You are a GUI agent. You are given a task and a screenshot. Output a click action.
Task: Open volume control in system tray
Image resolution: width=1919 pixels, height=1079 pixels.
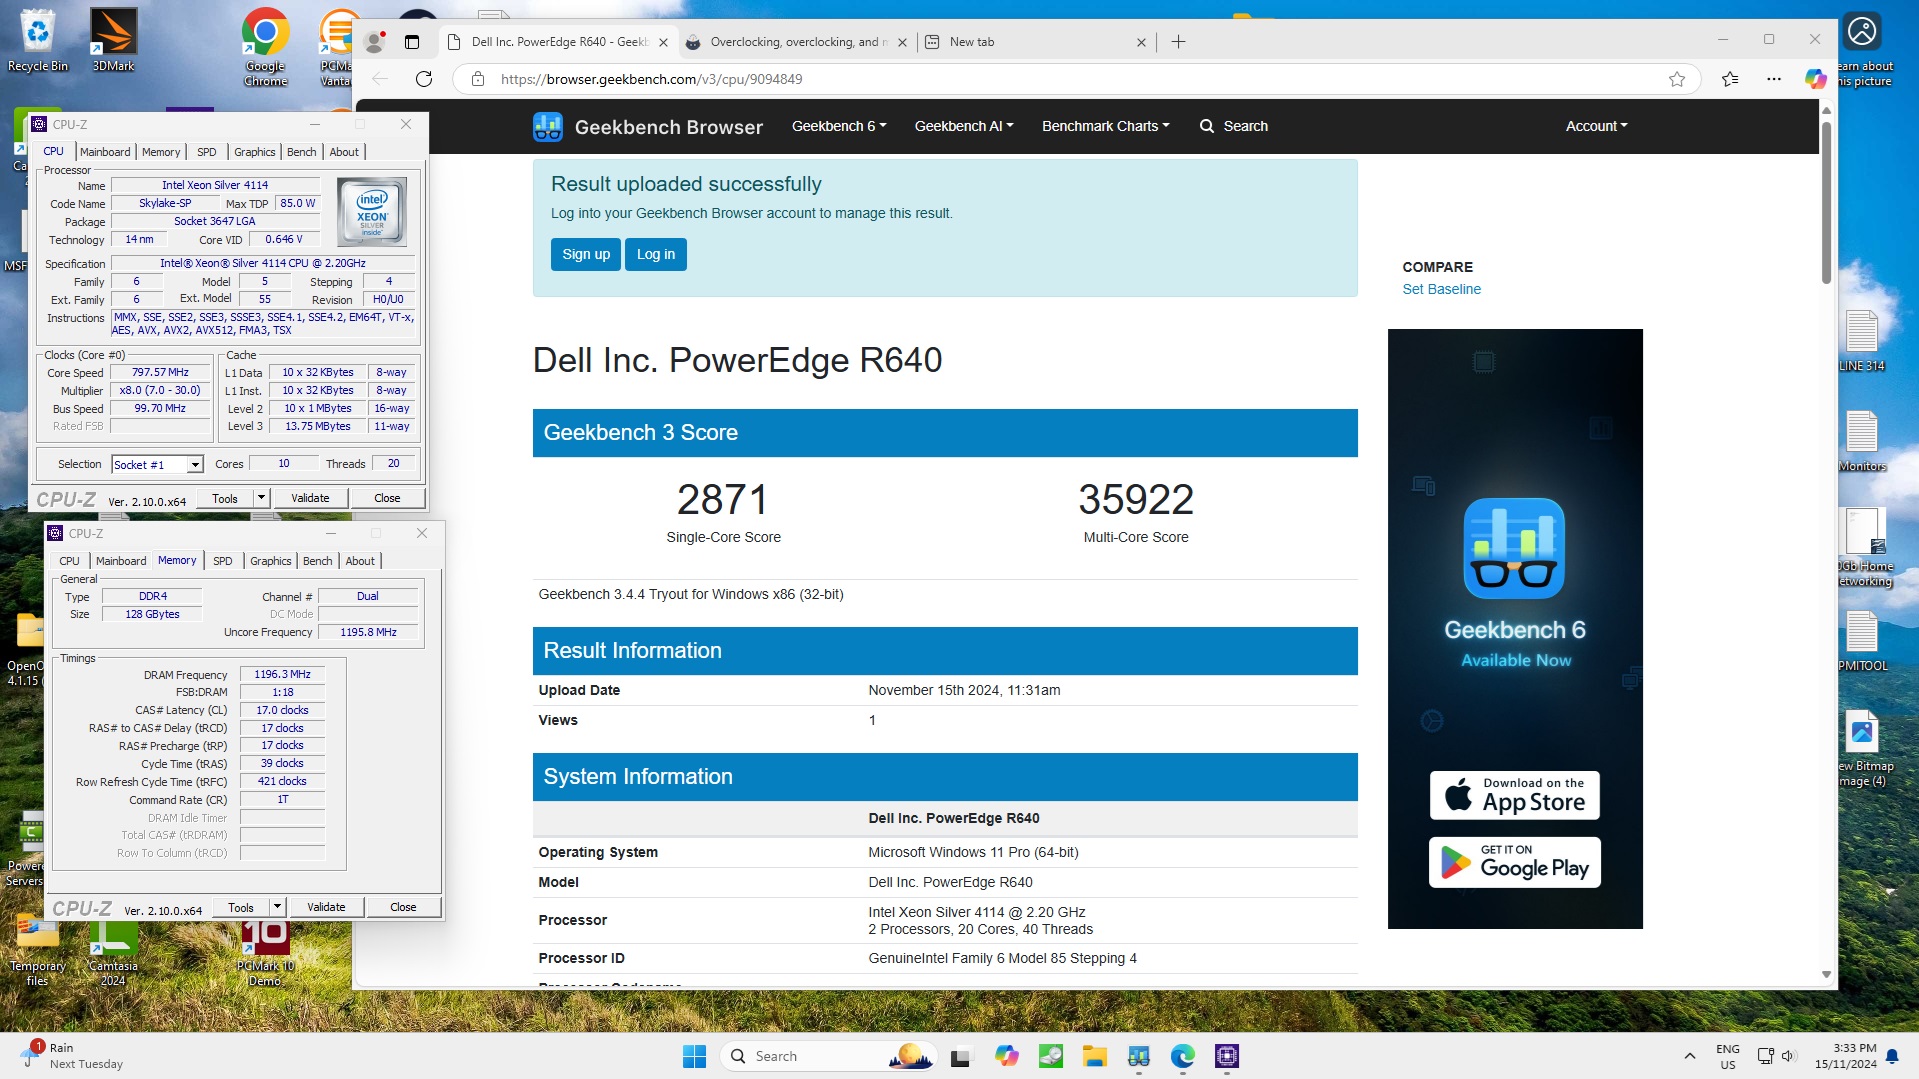pyautogui.click(x=1789, y=1056)
